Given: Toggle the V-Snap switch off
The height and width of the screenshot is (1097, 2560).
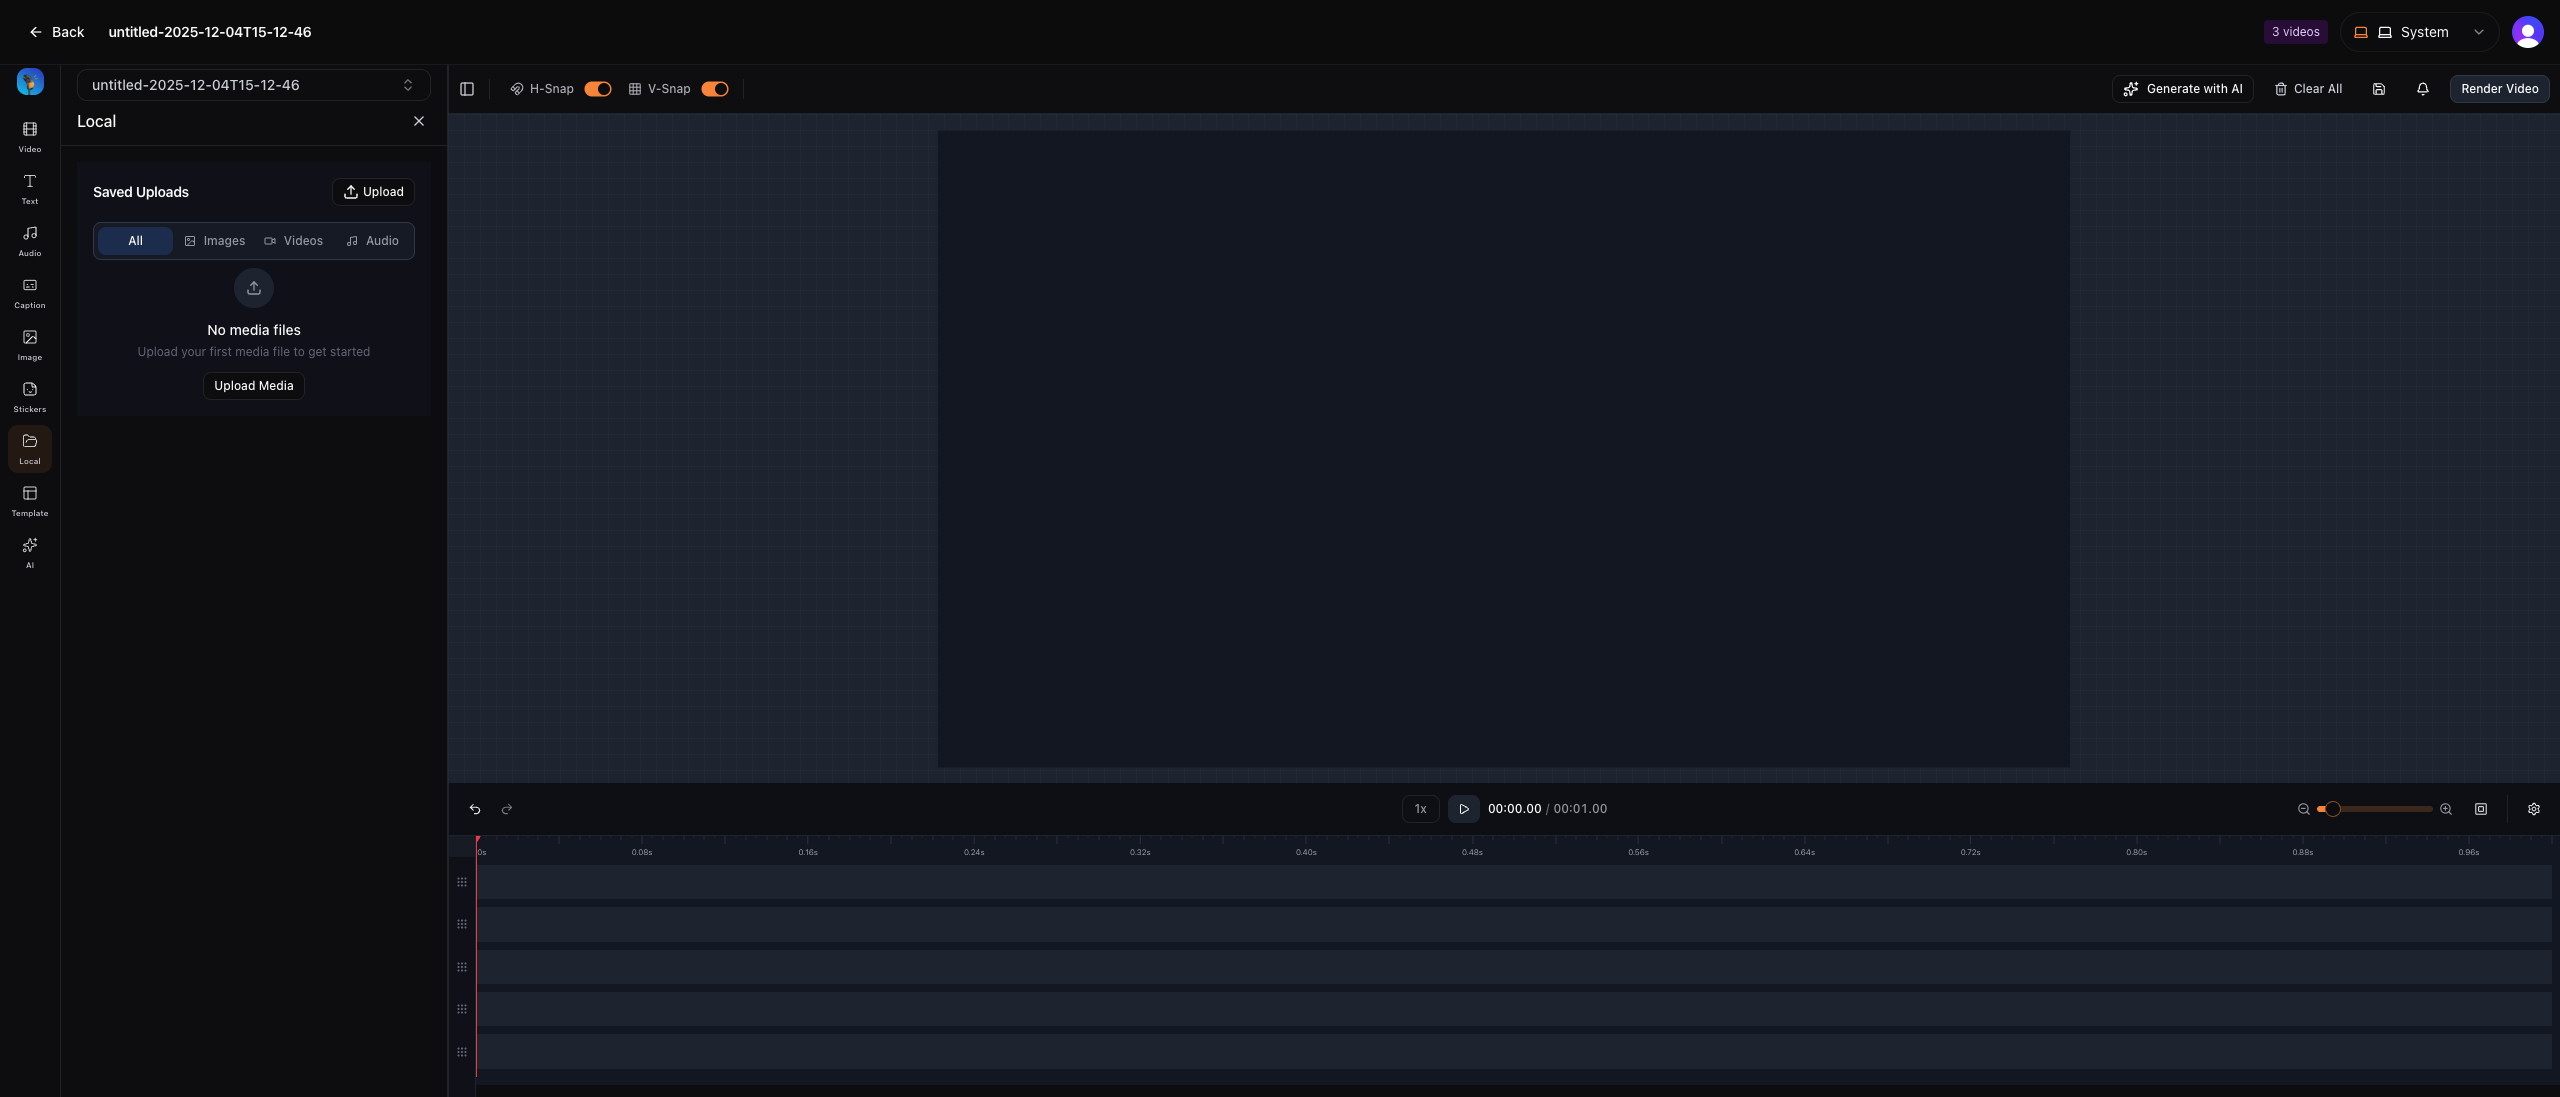Looking at the screenshot, I should tap(715, 89).
